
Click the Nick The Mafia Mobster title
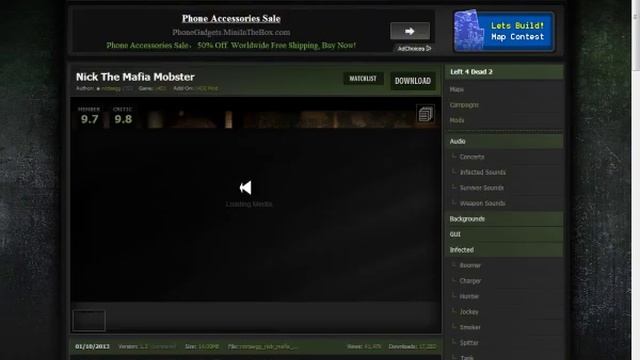pos(135,77)
